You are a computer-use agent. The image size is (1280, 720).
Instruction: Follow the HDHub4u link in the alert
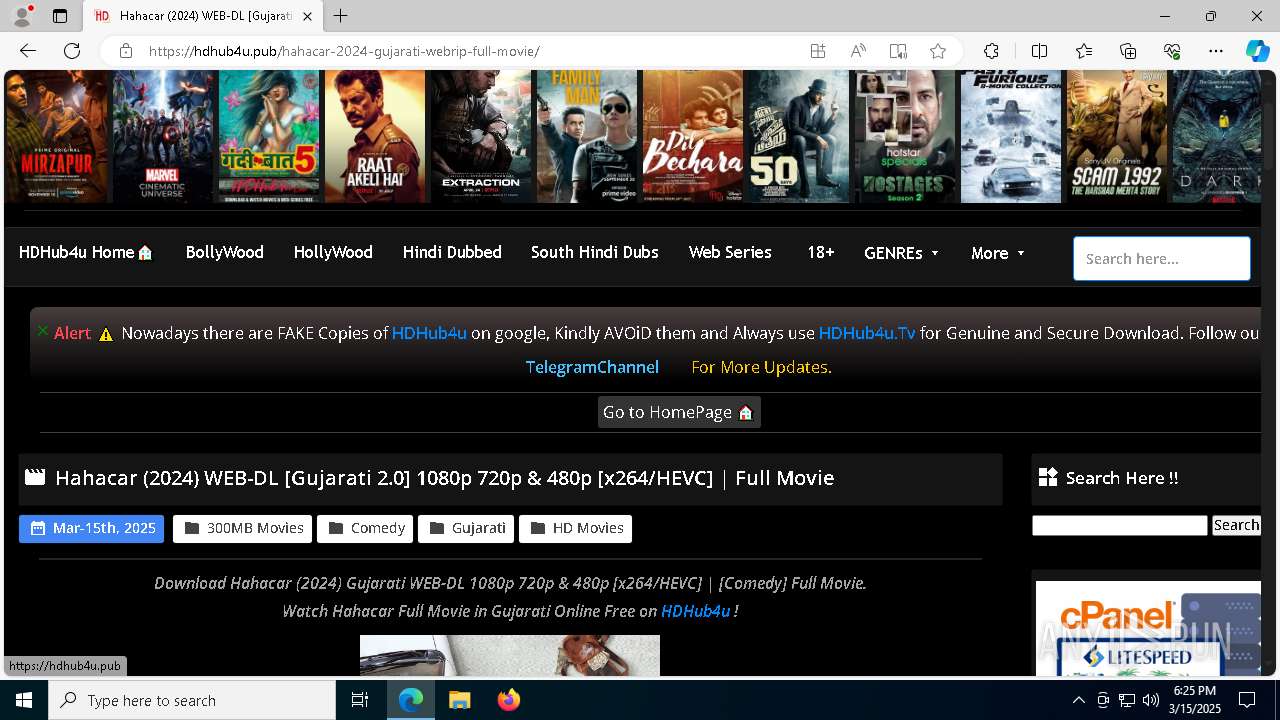(429, 333)
